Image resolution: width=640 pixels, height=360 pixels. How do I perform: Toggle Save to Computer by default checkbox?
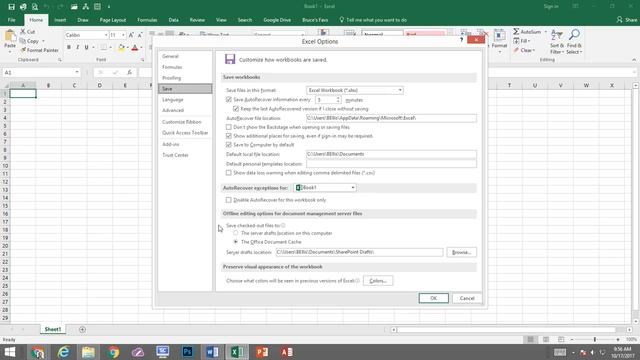pyautogui.click(x=229, y=145)
